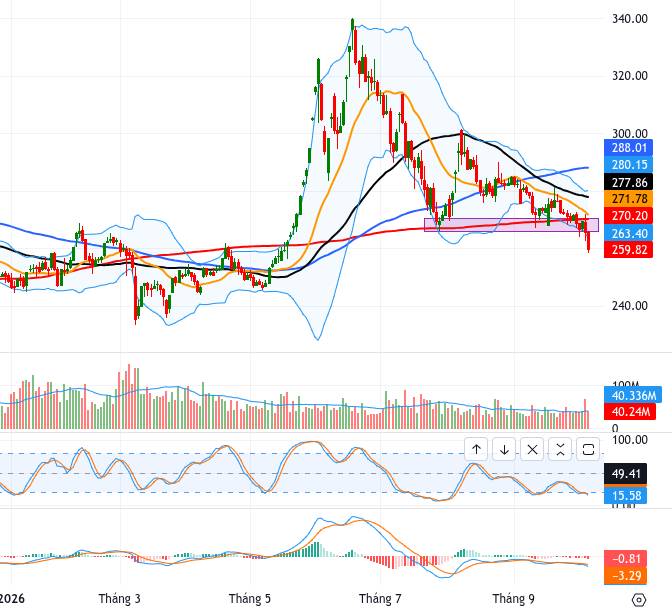Click the Tháng 7 date label on time axis
Image resolution: width=672 pixels, height=613 pixels.
[x=380, y=598]
